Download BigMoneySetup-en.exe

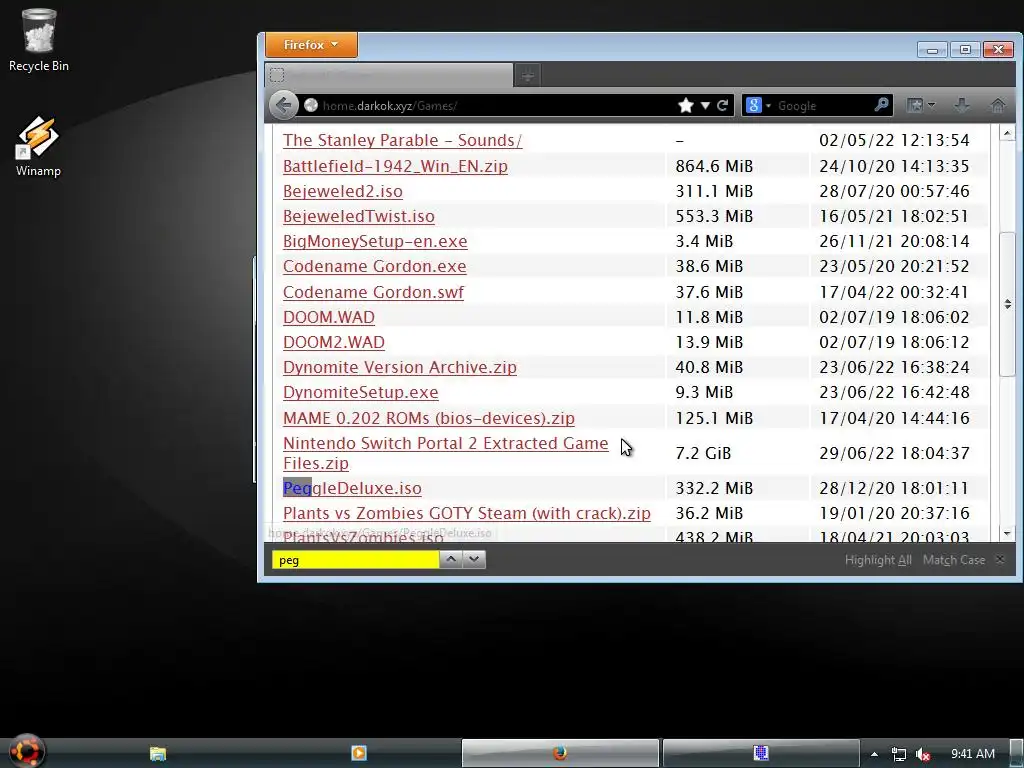(375, 242)
